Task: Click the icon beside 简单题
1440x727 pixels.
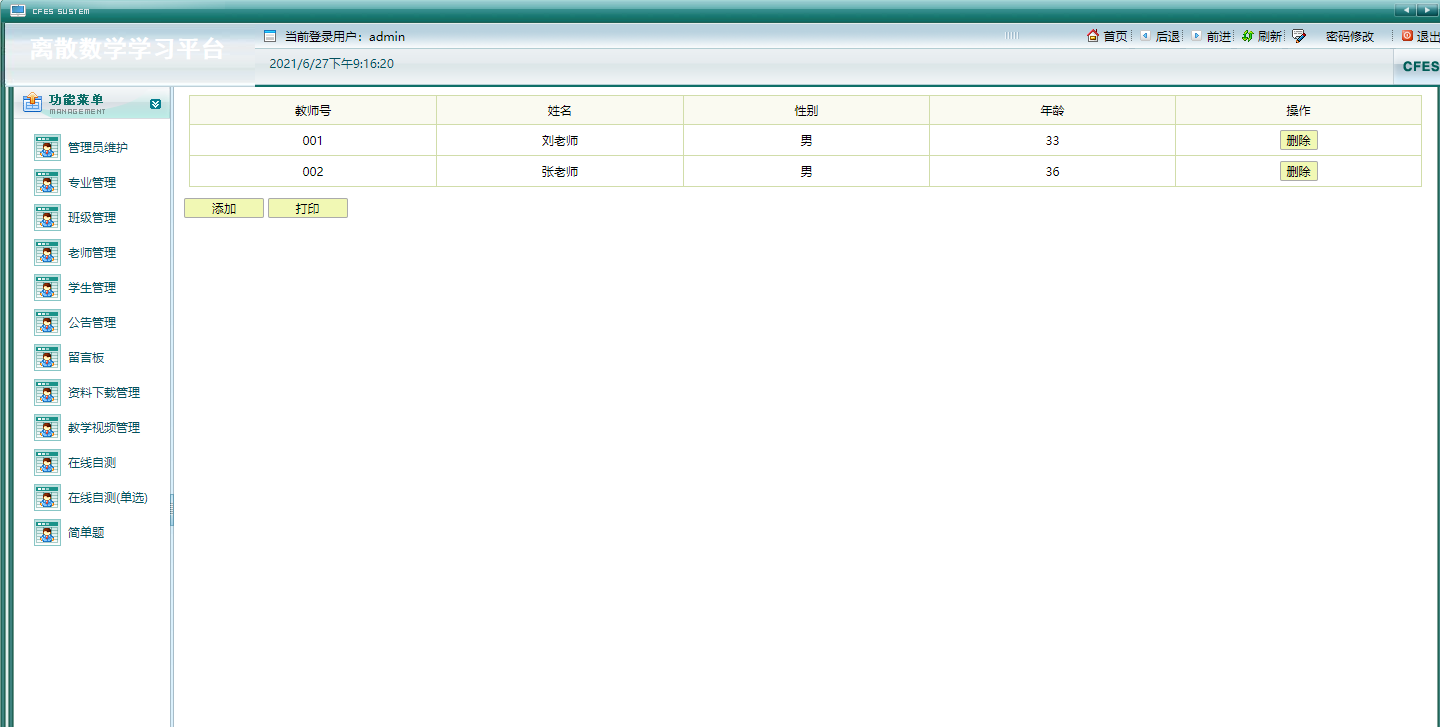Action: tap(47, 532)
